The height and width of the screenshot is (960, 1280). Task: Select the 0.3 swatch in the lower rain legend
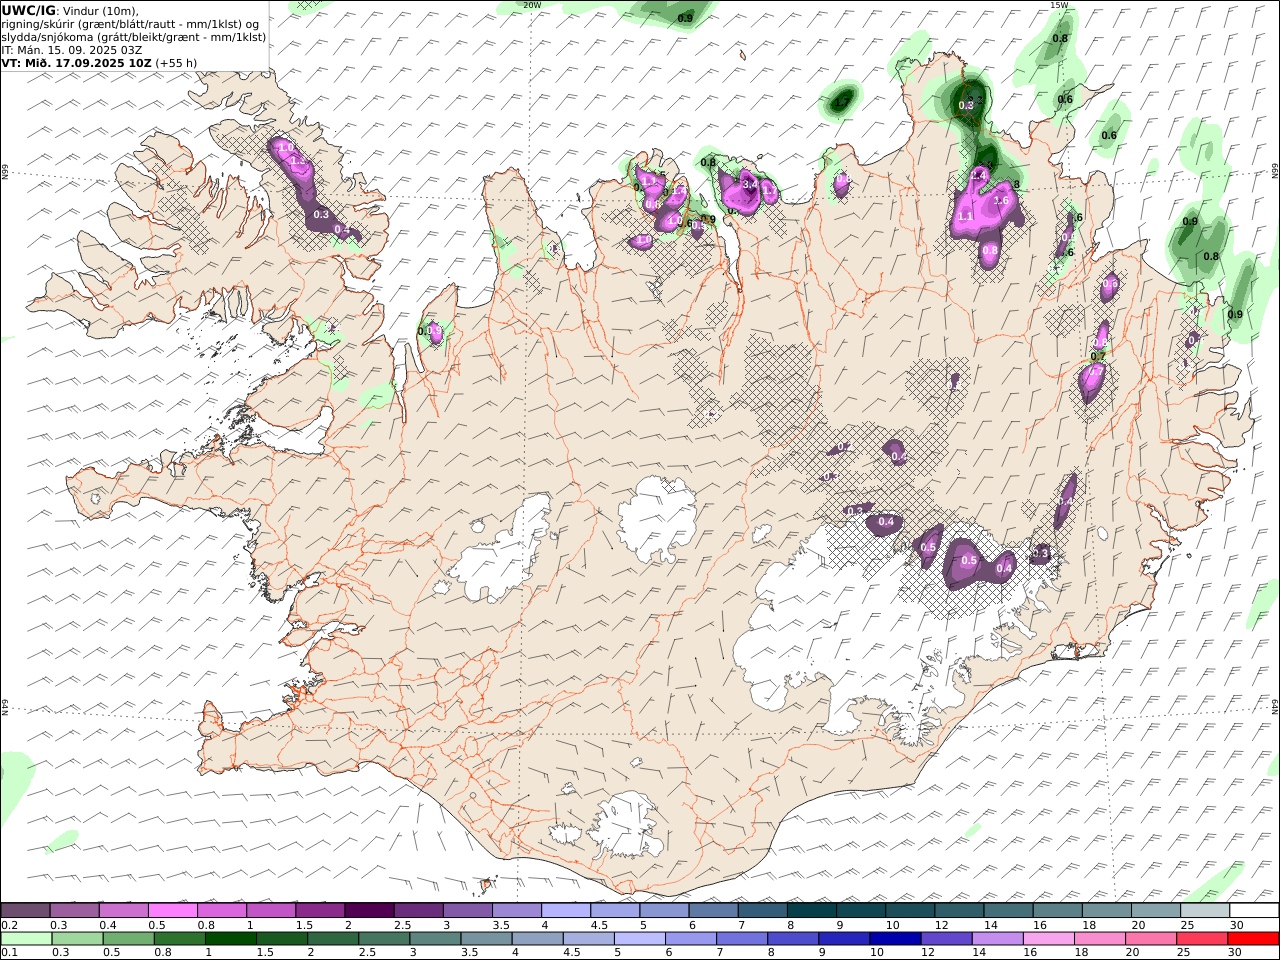[77, 939]
